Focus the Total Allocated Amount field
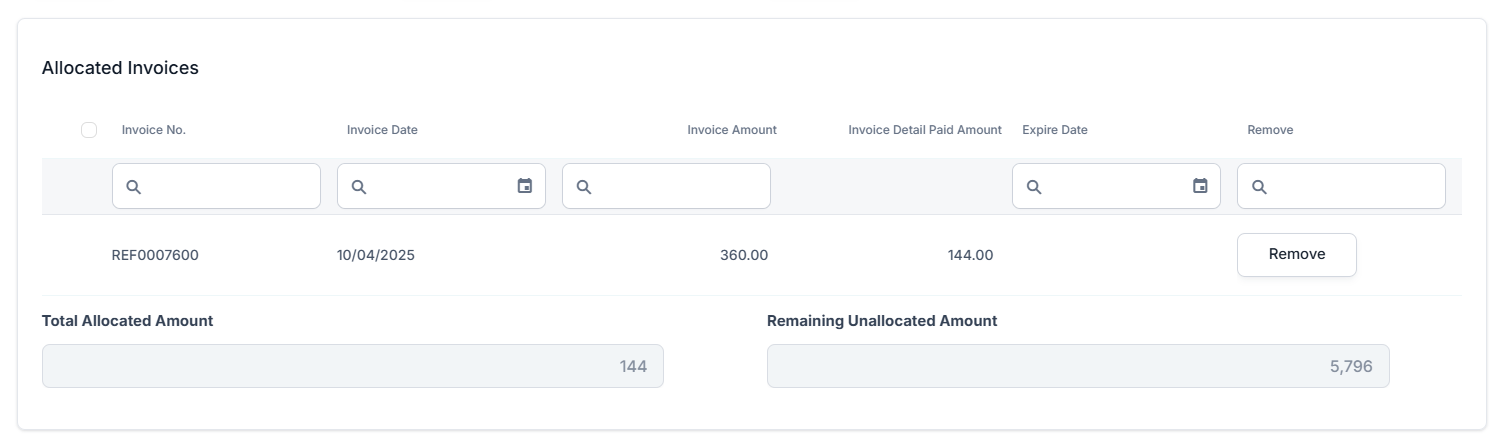Image resolution: width=1503 pixels, height=440 pixels. click(352, 366)
